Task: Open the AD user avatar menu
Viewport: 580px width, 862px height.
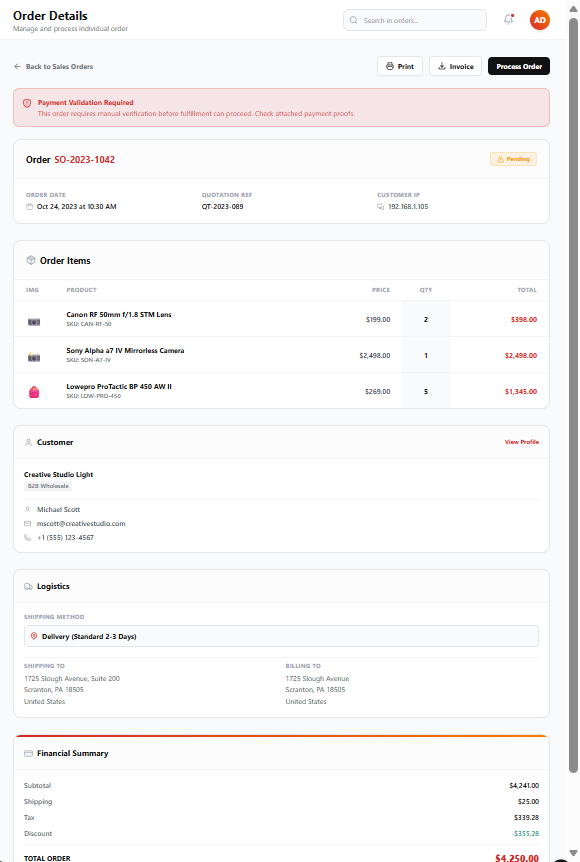Action: click(539, 20)
